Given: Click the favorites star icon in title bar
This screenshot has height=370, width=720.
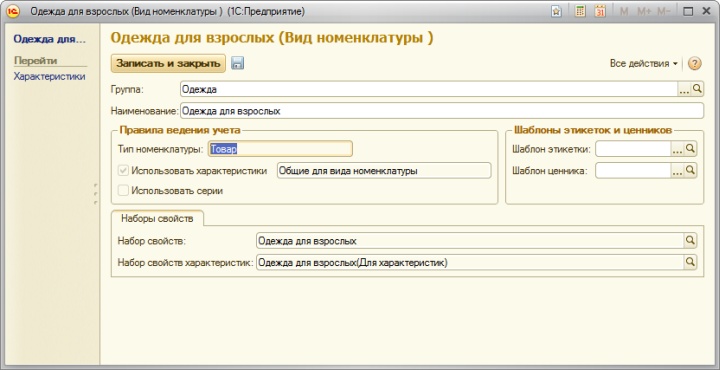Looking at the screenshot, I should (557, 11).
